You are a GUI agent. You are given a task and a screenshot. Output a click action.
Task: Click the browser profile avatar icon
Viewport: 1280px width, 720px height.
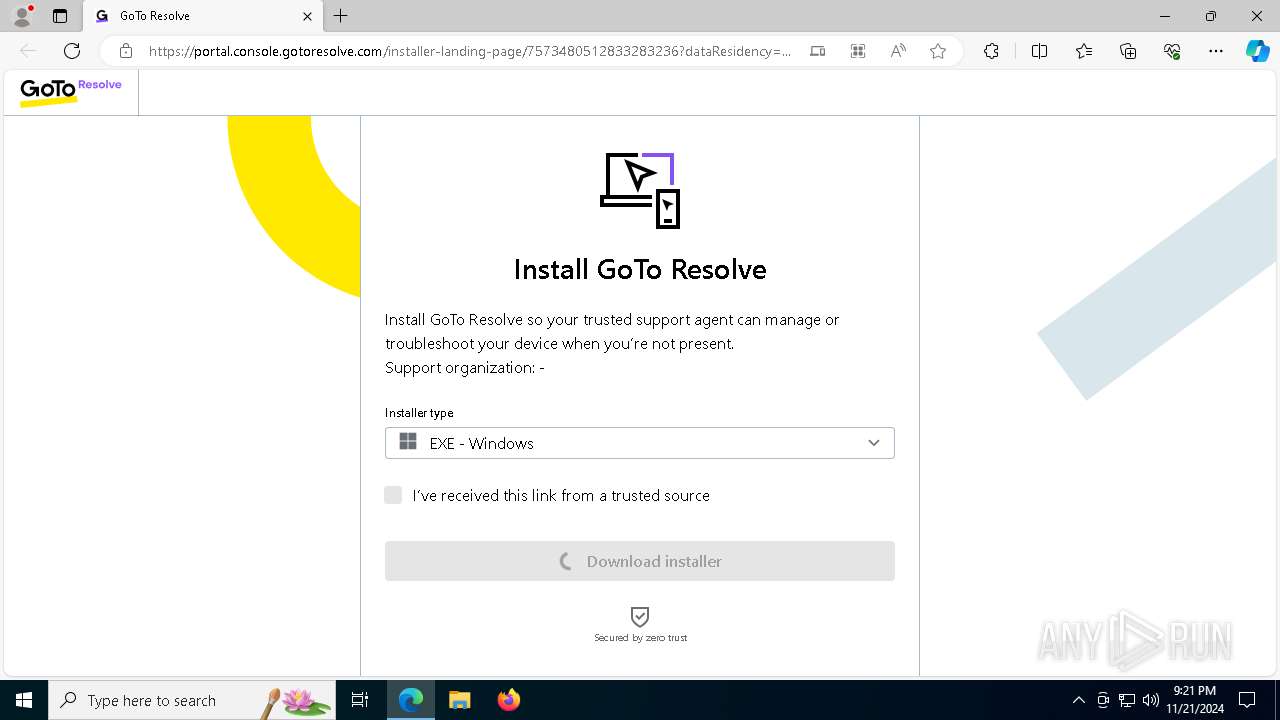click(x=22, y=16)
